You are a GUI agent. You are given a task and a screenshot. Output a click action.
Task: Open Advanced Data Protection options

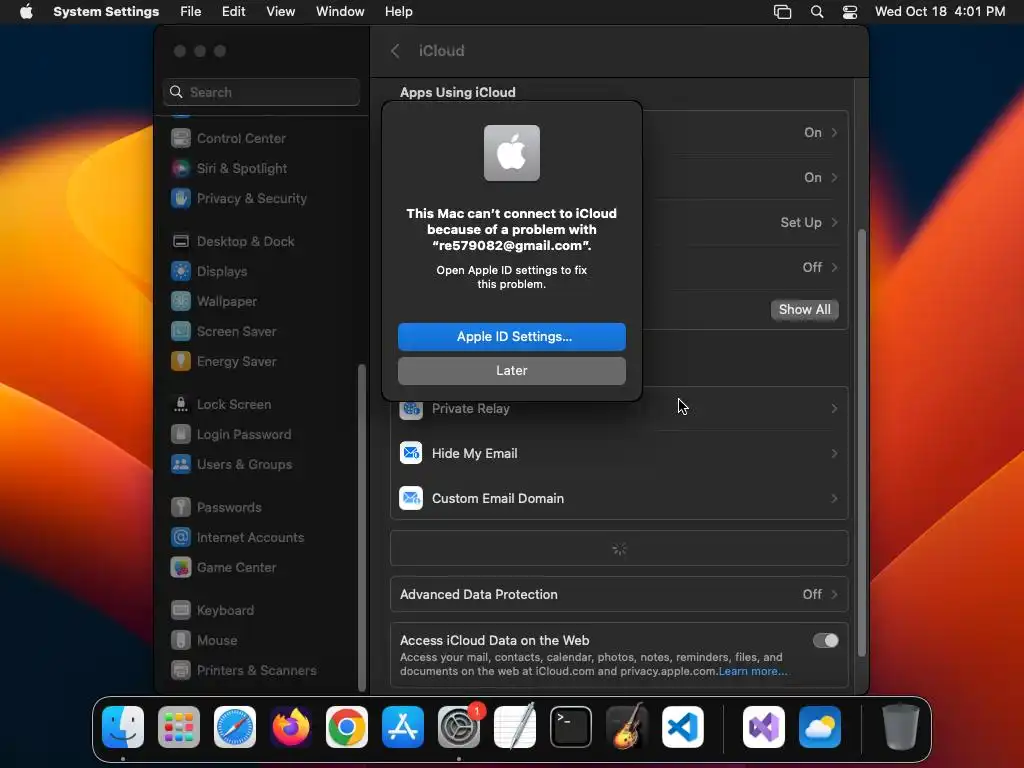click(x=619, y=595)
